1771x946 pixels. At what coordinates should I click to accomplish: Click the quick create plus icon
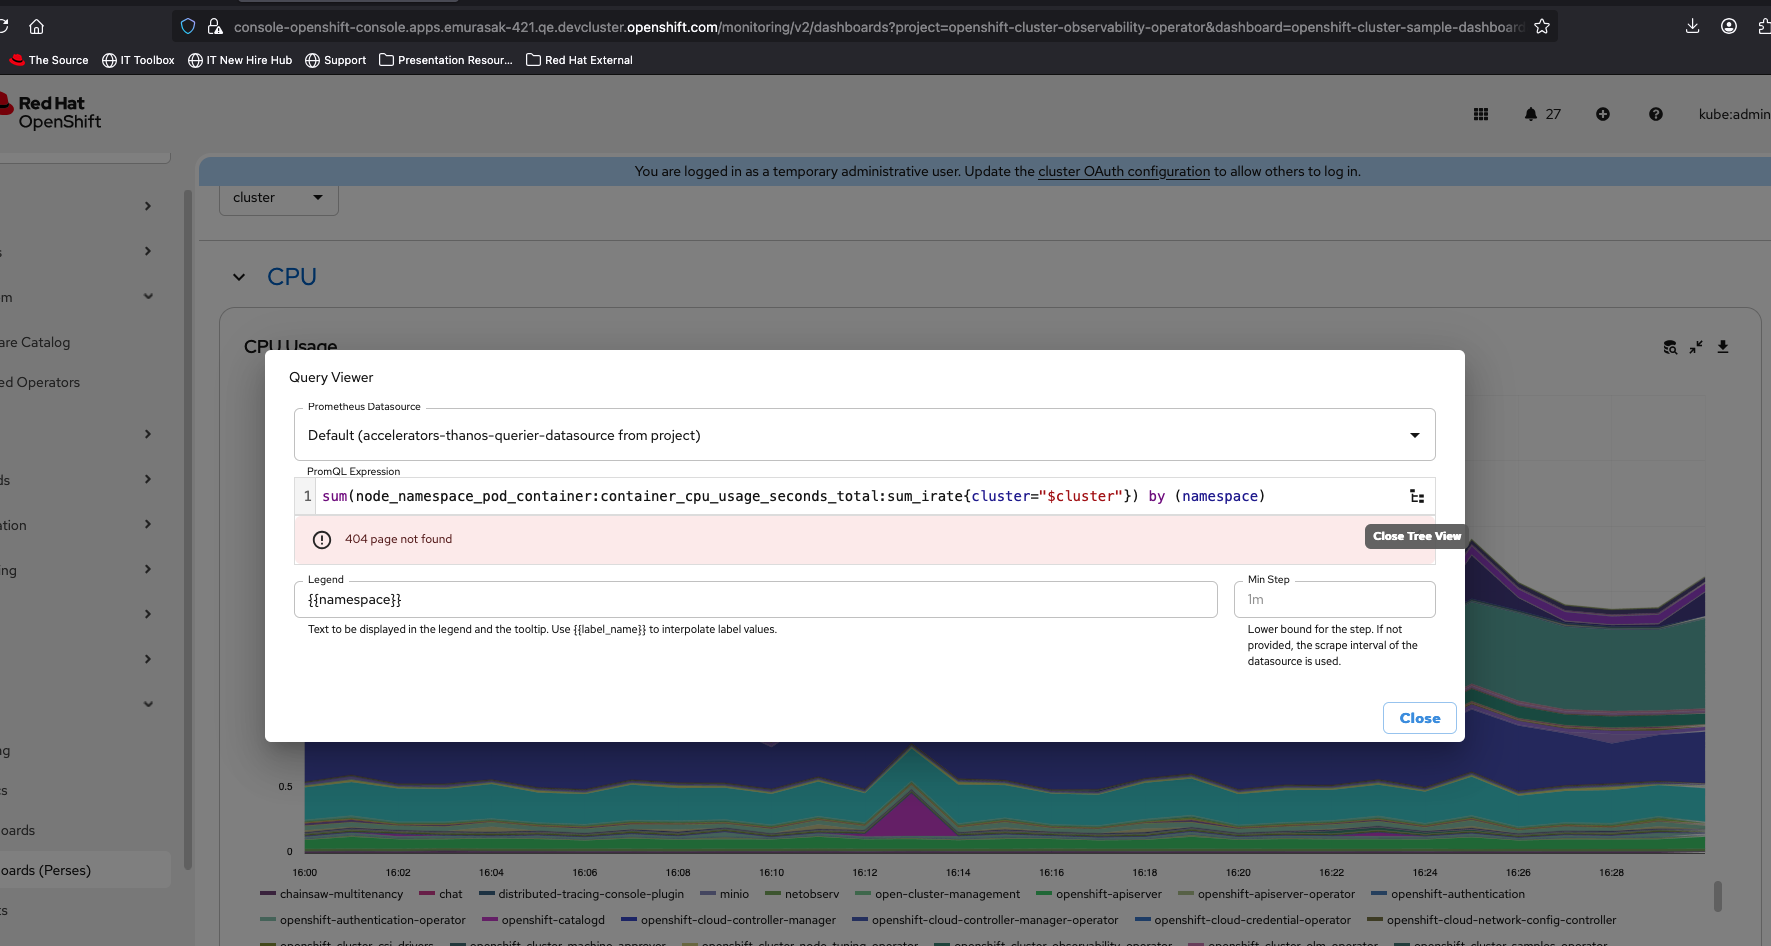tap(1603, 115)
